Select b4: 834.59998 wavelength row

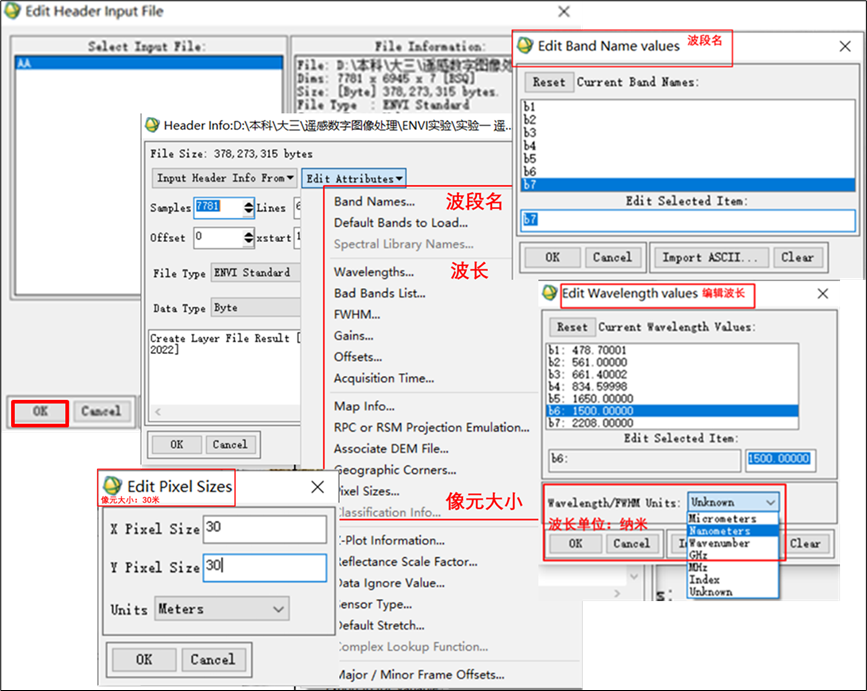pos(672,386)
